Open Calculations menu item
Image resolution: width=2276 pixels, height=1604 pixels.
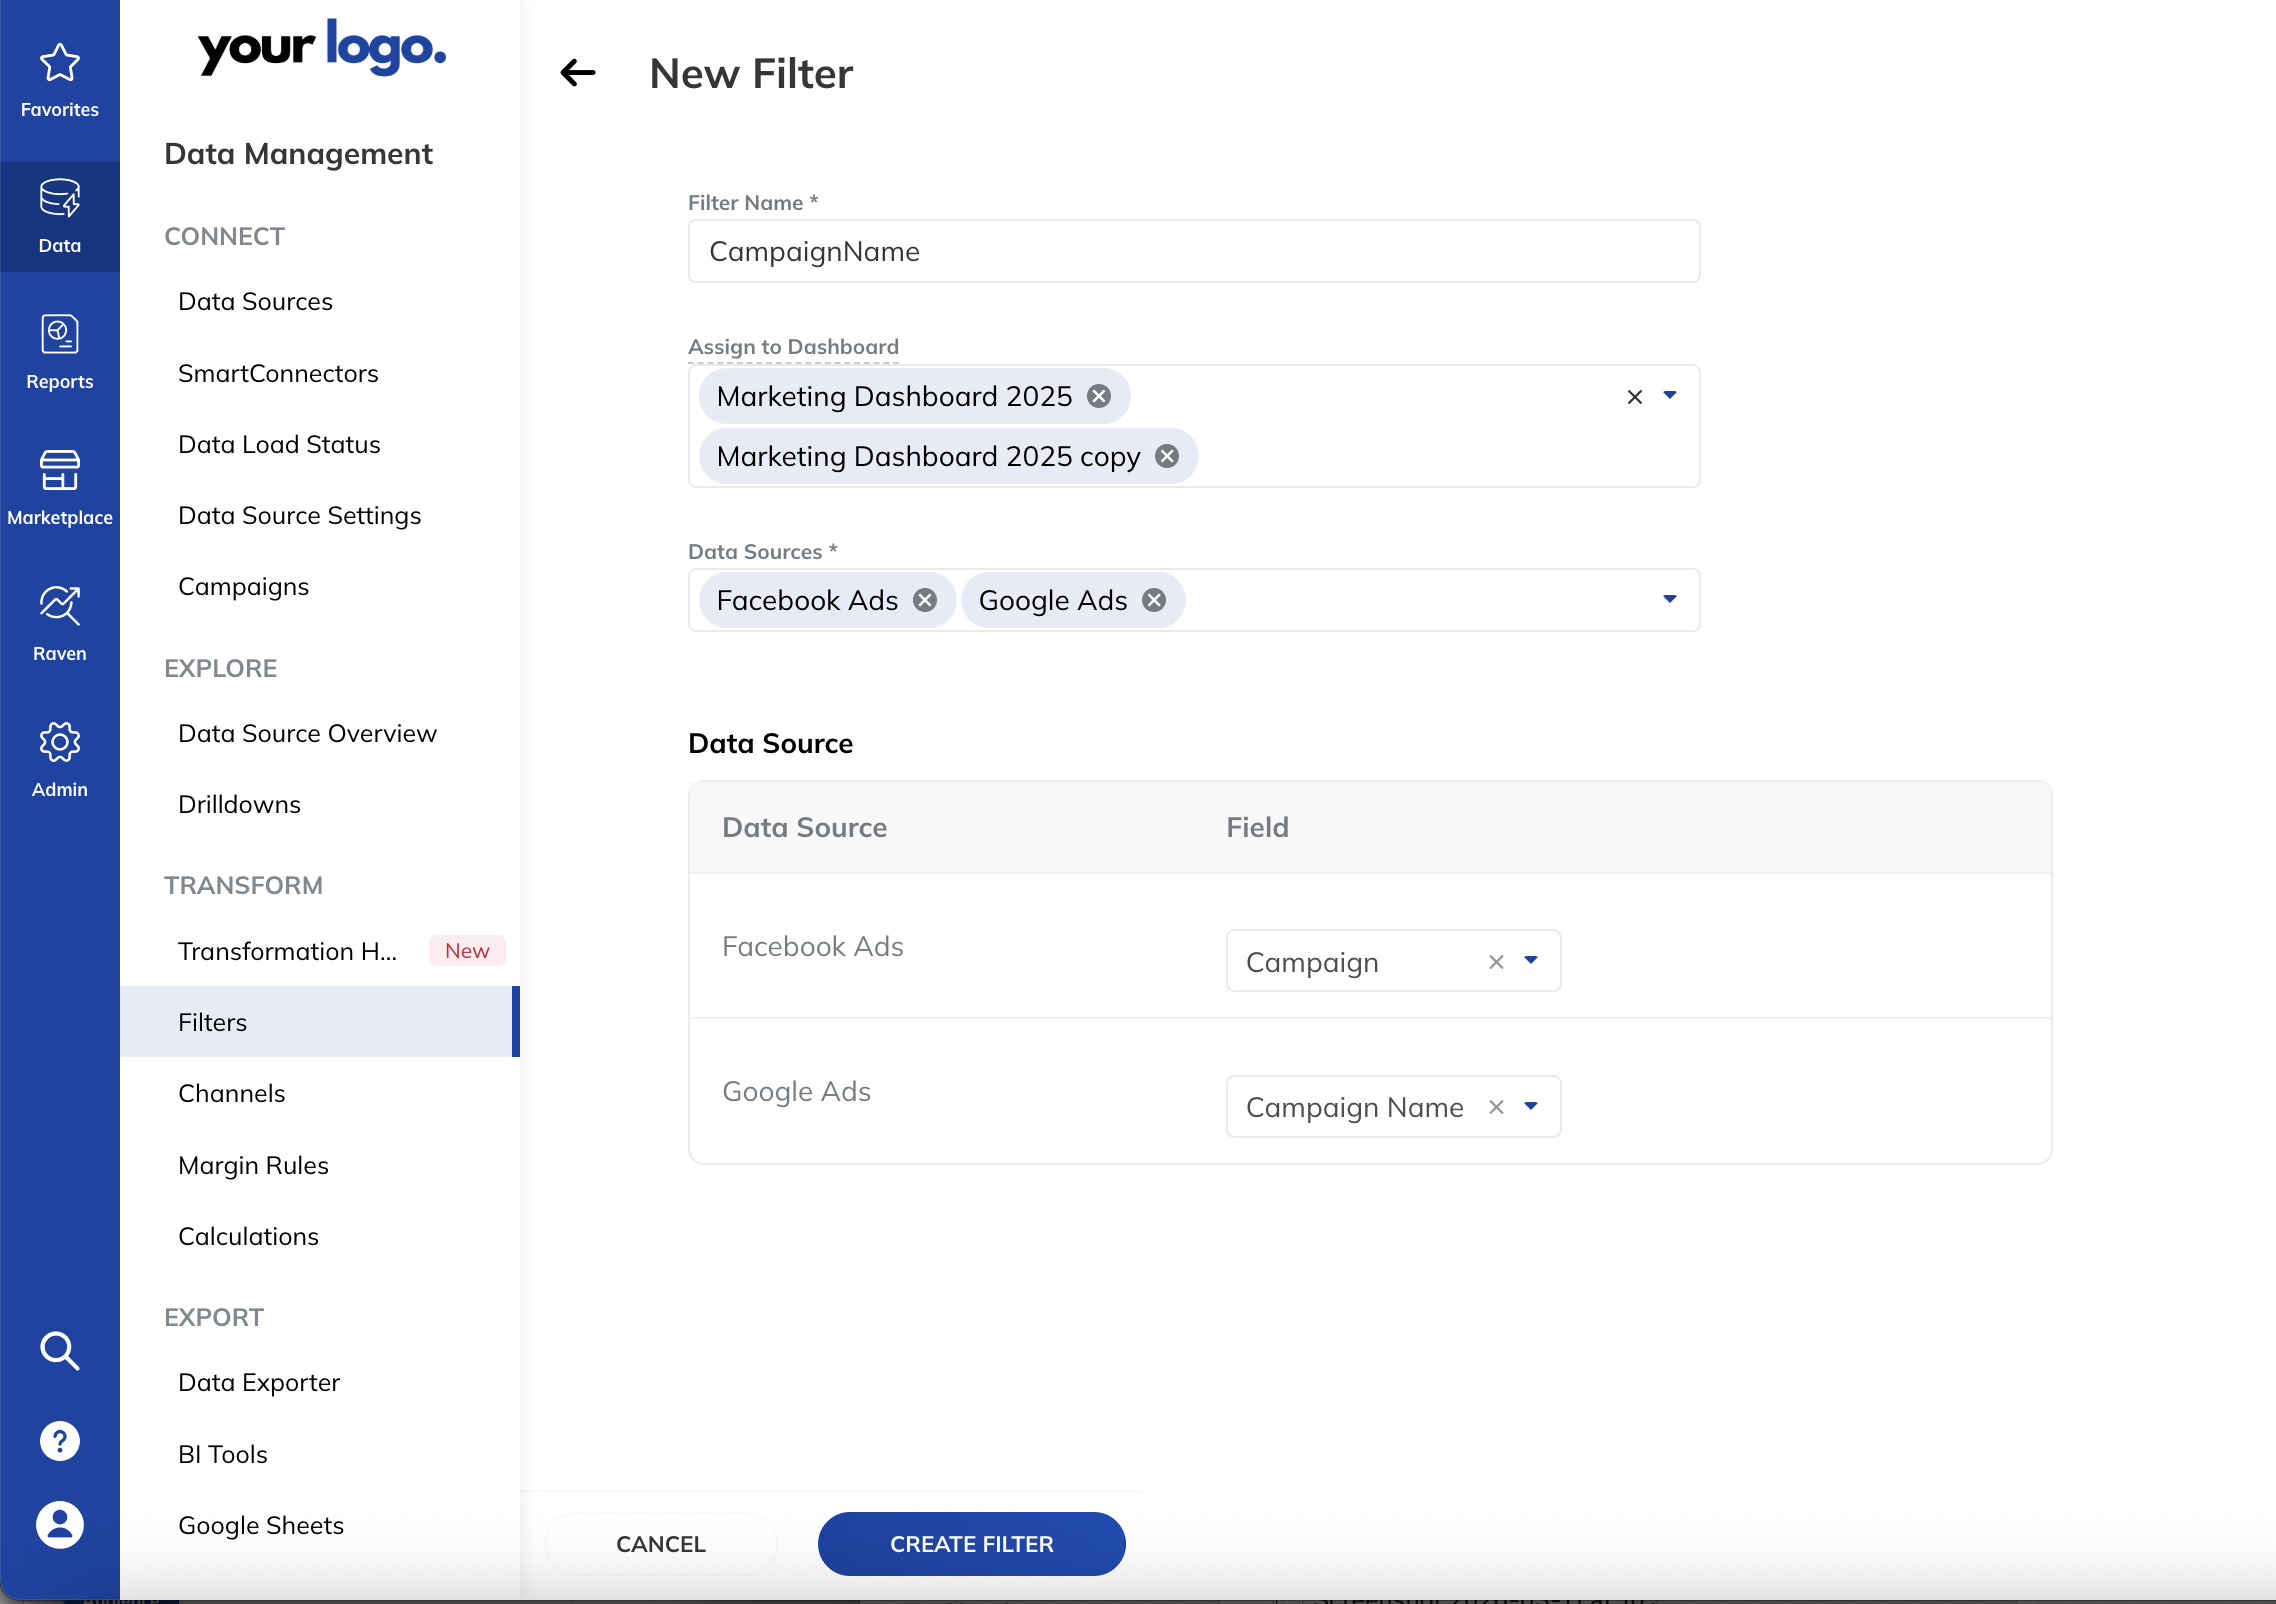248,1236
